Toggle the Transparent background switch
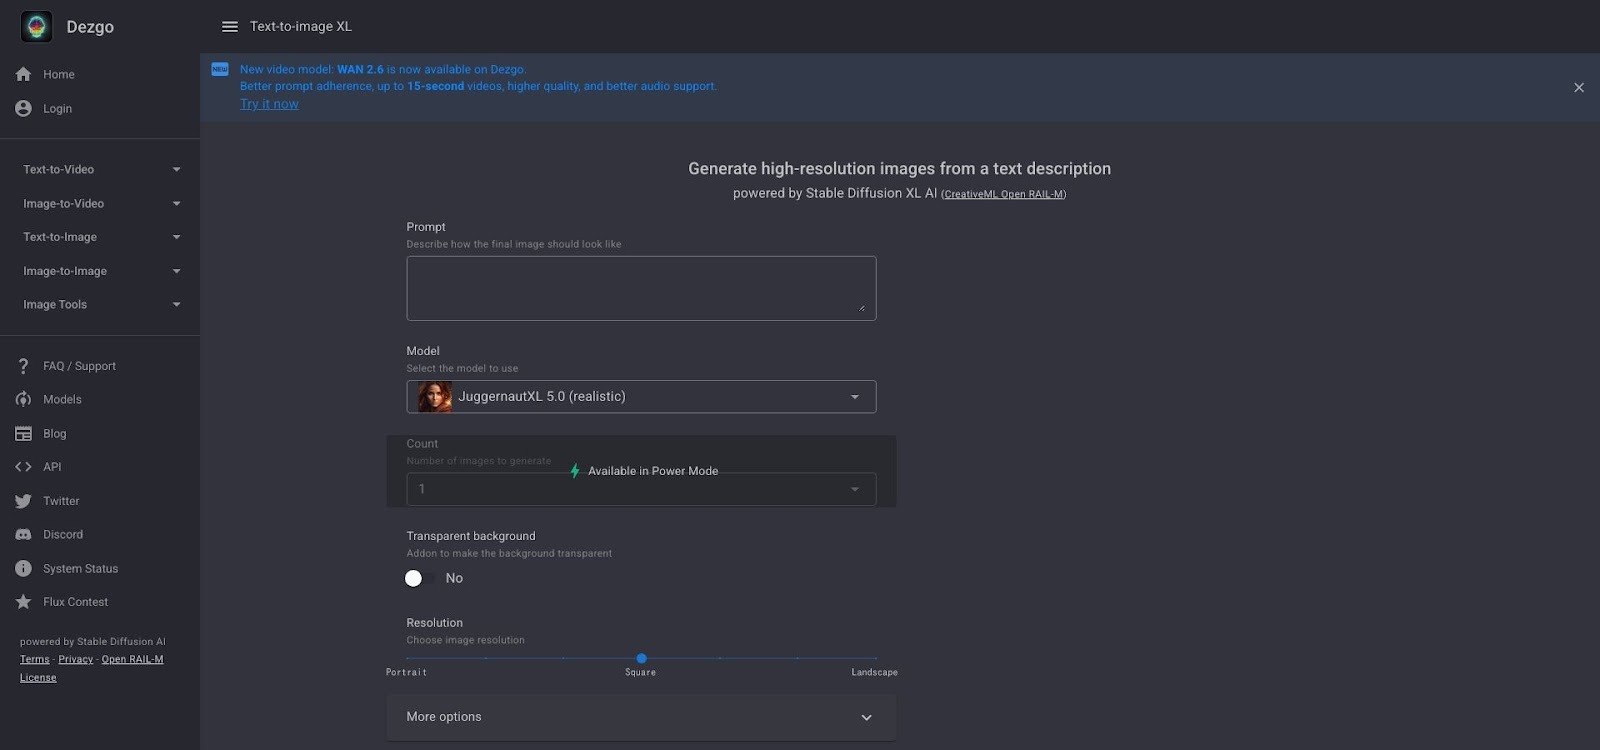This screenshot has width=1600, height=750. point(420,578)
